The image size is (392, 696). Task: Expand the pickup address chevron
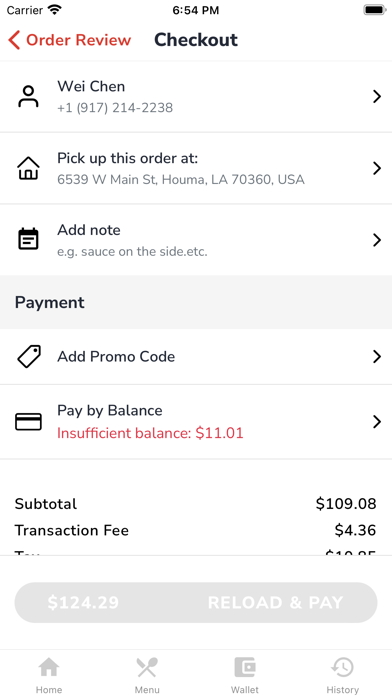click(x=377, y=169)
